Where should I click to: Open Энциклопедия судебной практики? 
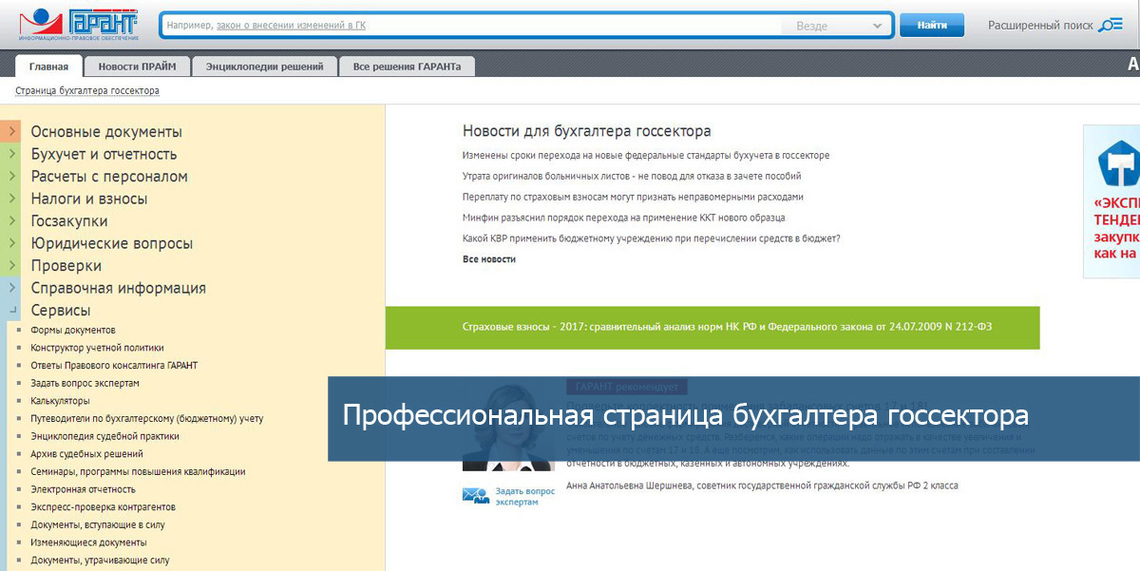coord(105,436)
